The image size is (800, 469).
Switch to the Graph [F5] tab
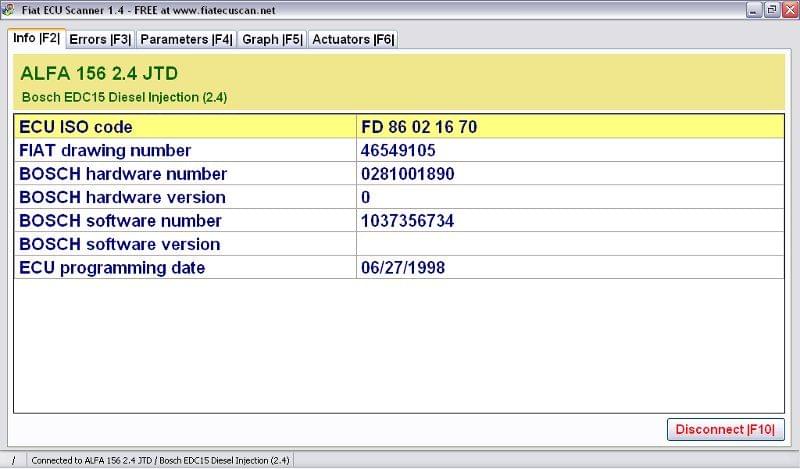tap(272, 40)
